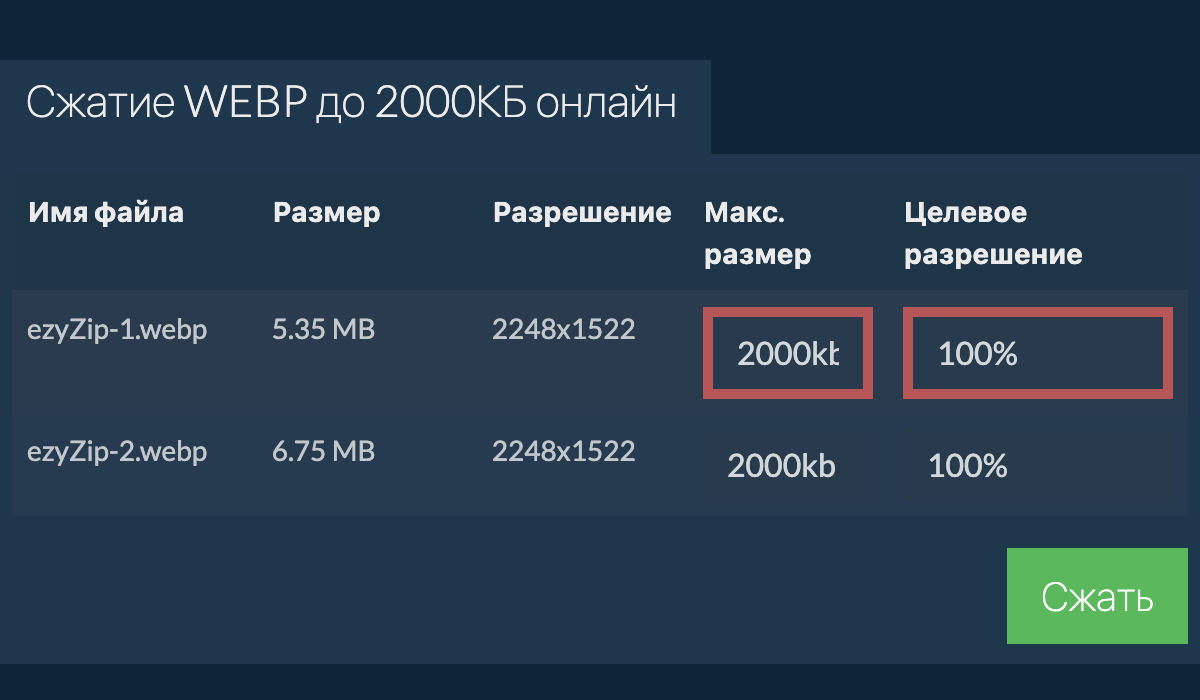Focus the 2000kb field for ezyZip-2.webp
This screenshot has width=1200, height=700.
(x=782, y=466)
